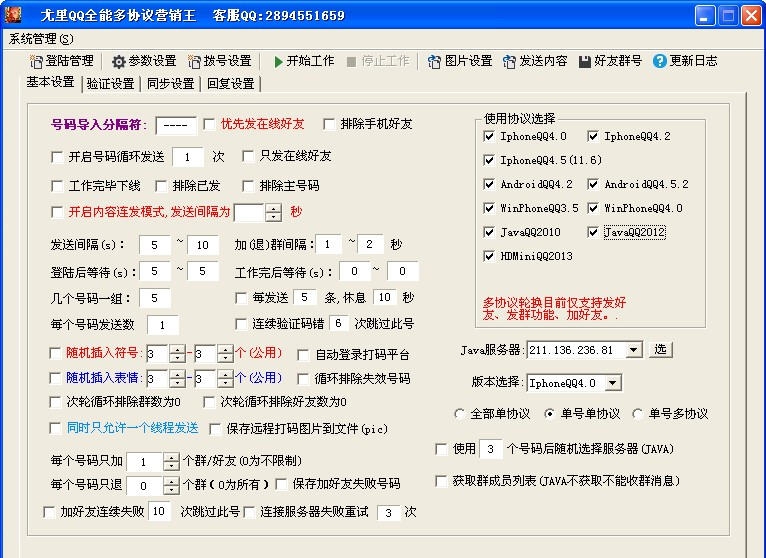Adjust second 随机插入表情 spinner
This screenshot has height=558, width=766.
225,379
